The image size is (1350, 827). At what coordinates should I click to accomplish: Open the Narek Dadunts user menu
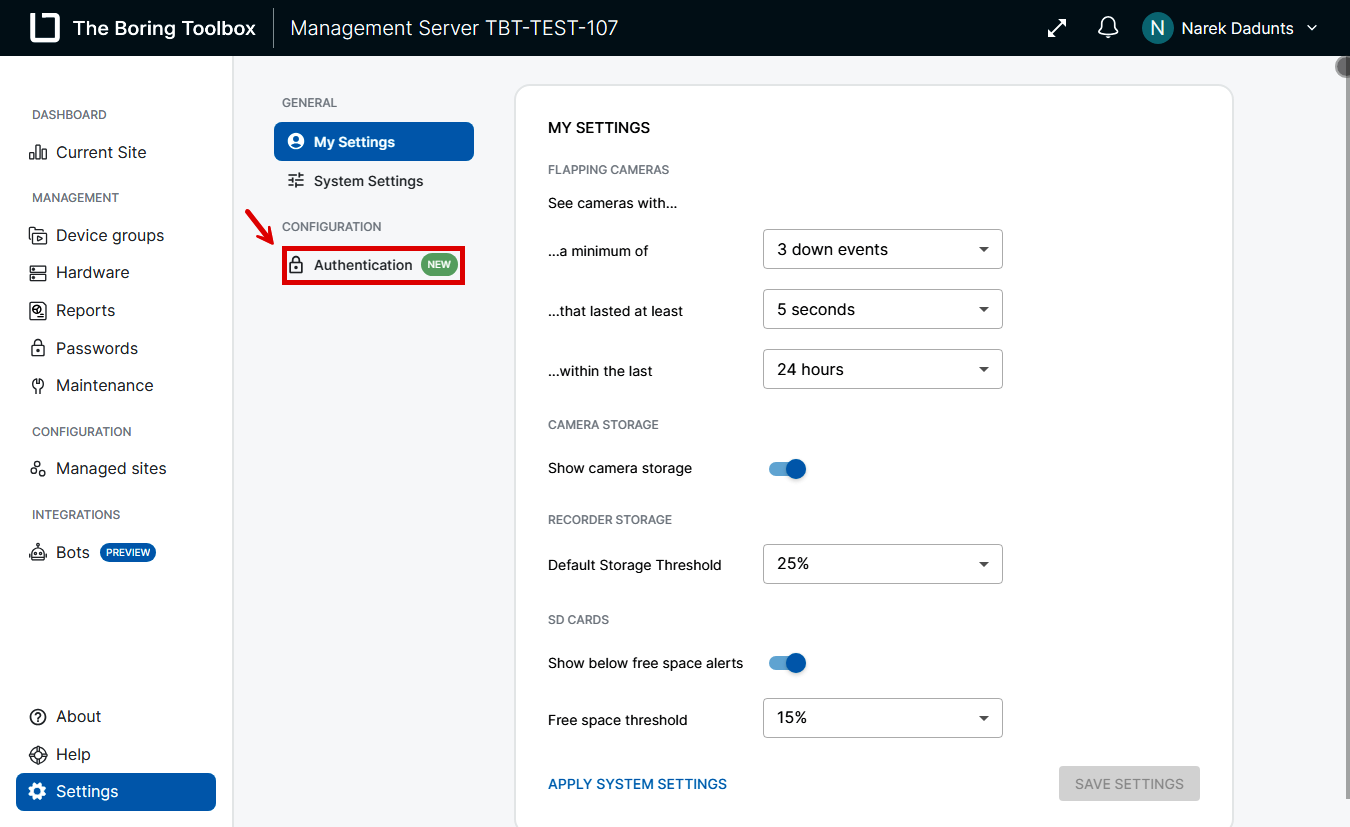coord(1235,28)
